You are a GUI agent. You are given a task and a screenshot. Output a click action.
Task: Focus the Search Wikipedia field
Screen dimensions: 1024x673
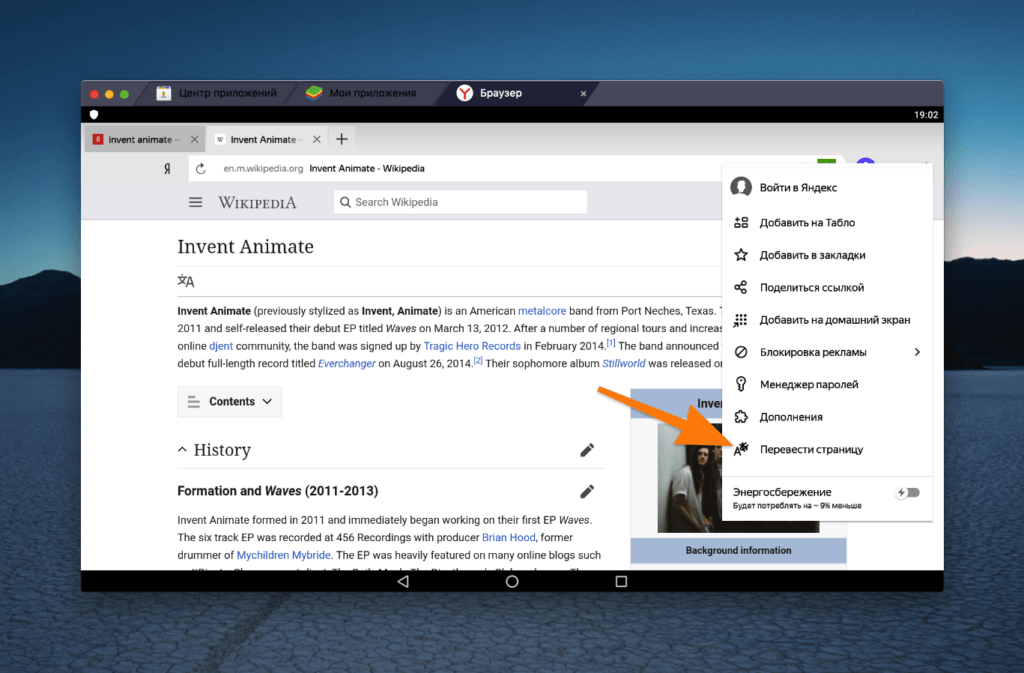coord(460,202)
